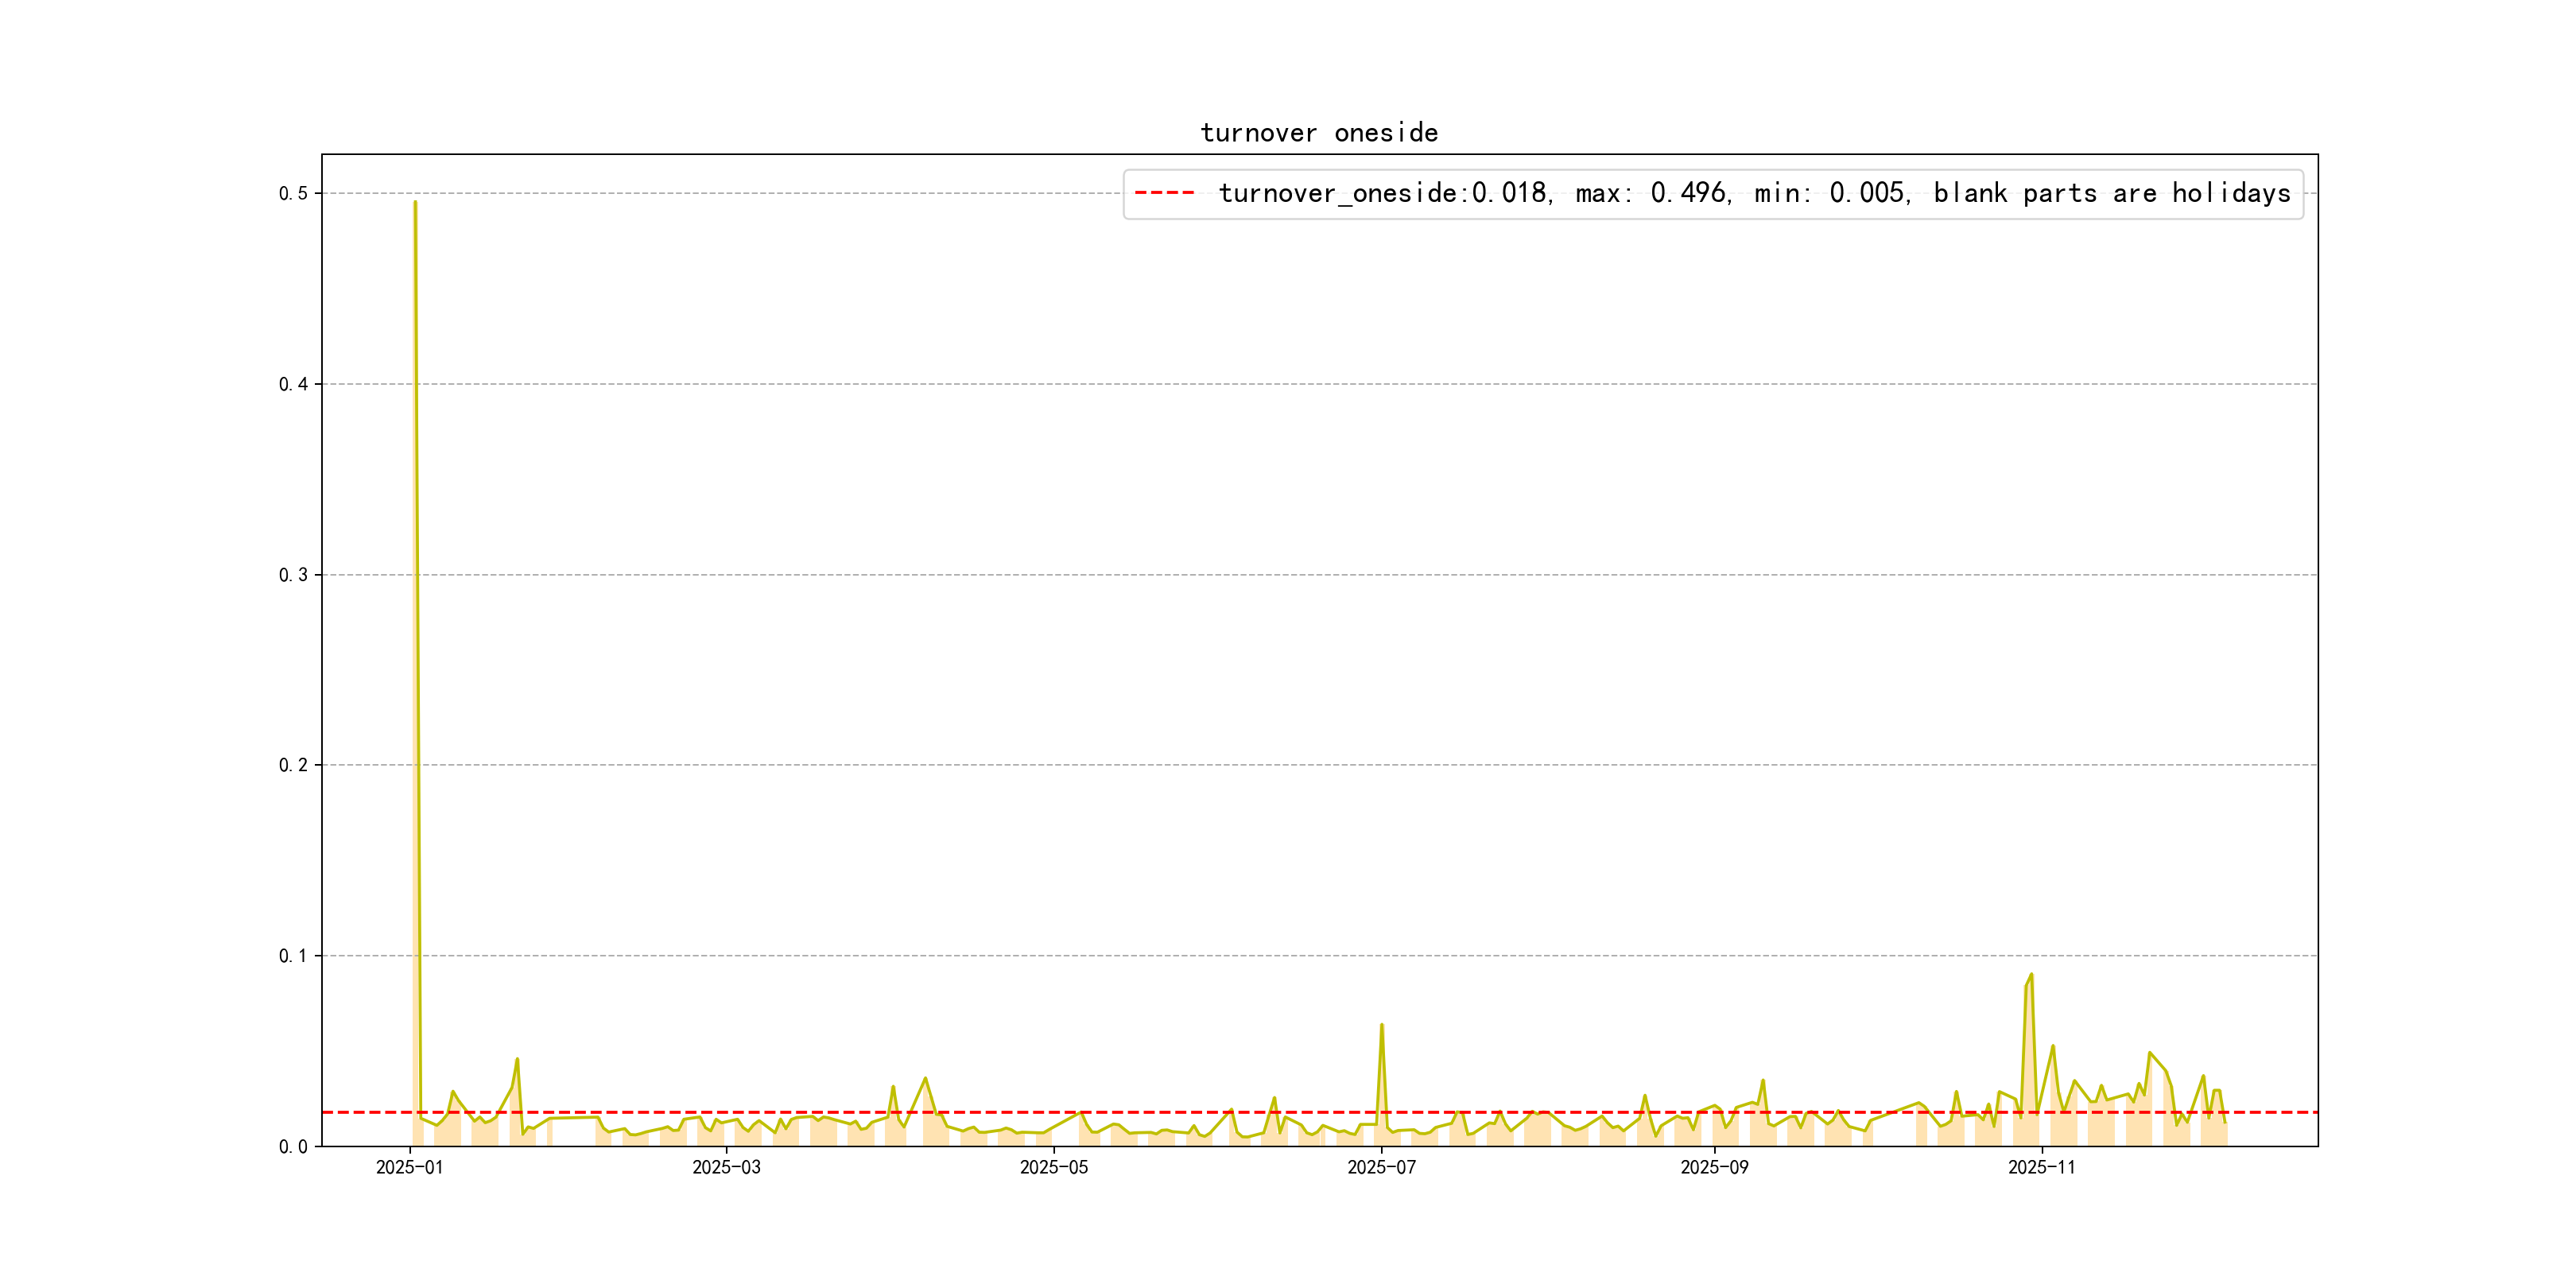Click the 0.5 y-axis tick label
The width and height of the screenshot is (2576, 1288).
click(x=293, y=193)
